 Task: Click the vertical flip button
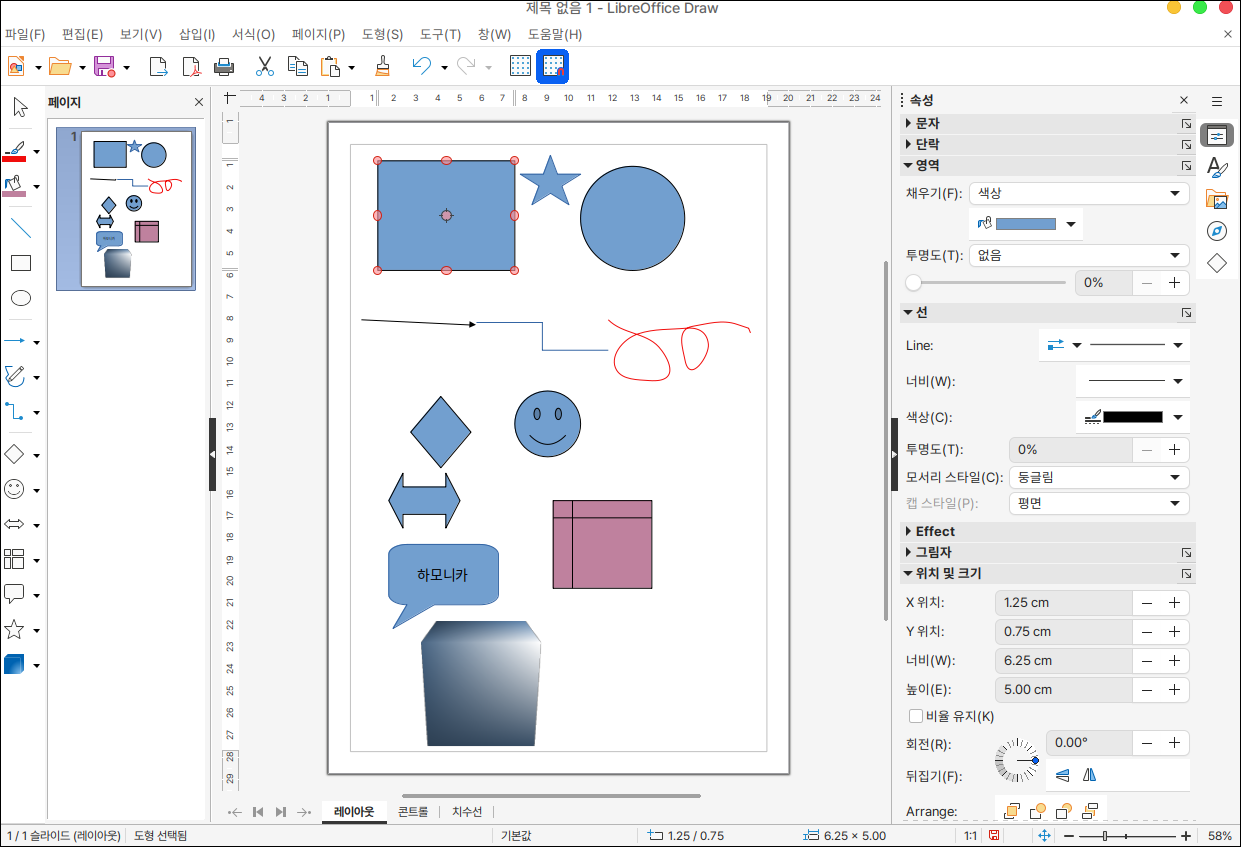coord(1062,774)
